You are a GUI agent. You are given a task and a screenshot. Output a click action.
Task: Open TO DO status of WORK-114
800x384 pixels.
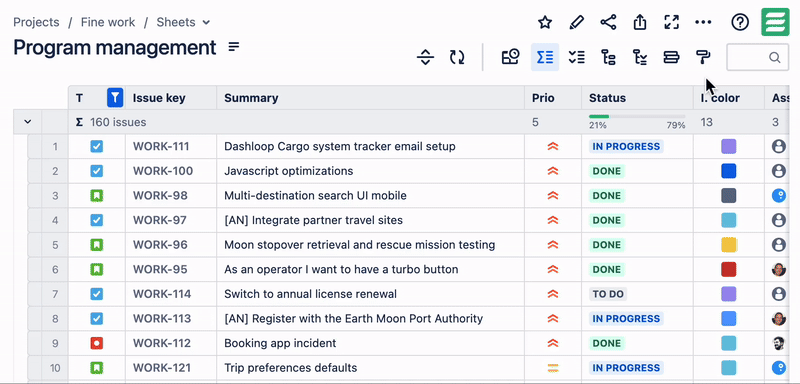tap(608, 294)
